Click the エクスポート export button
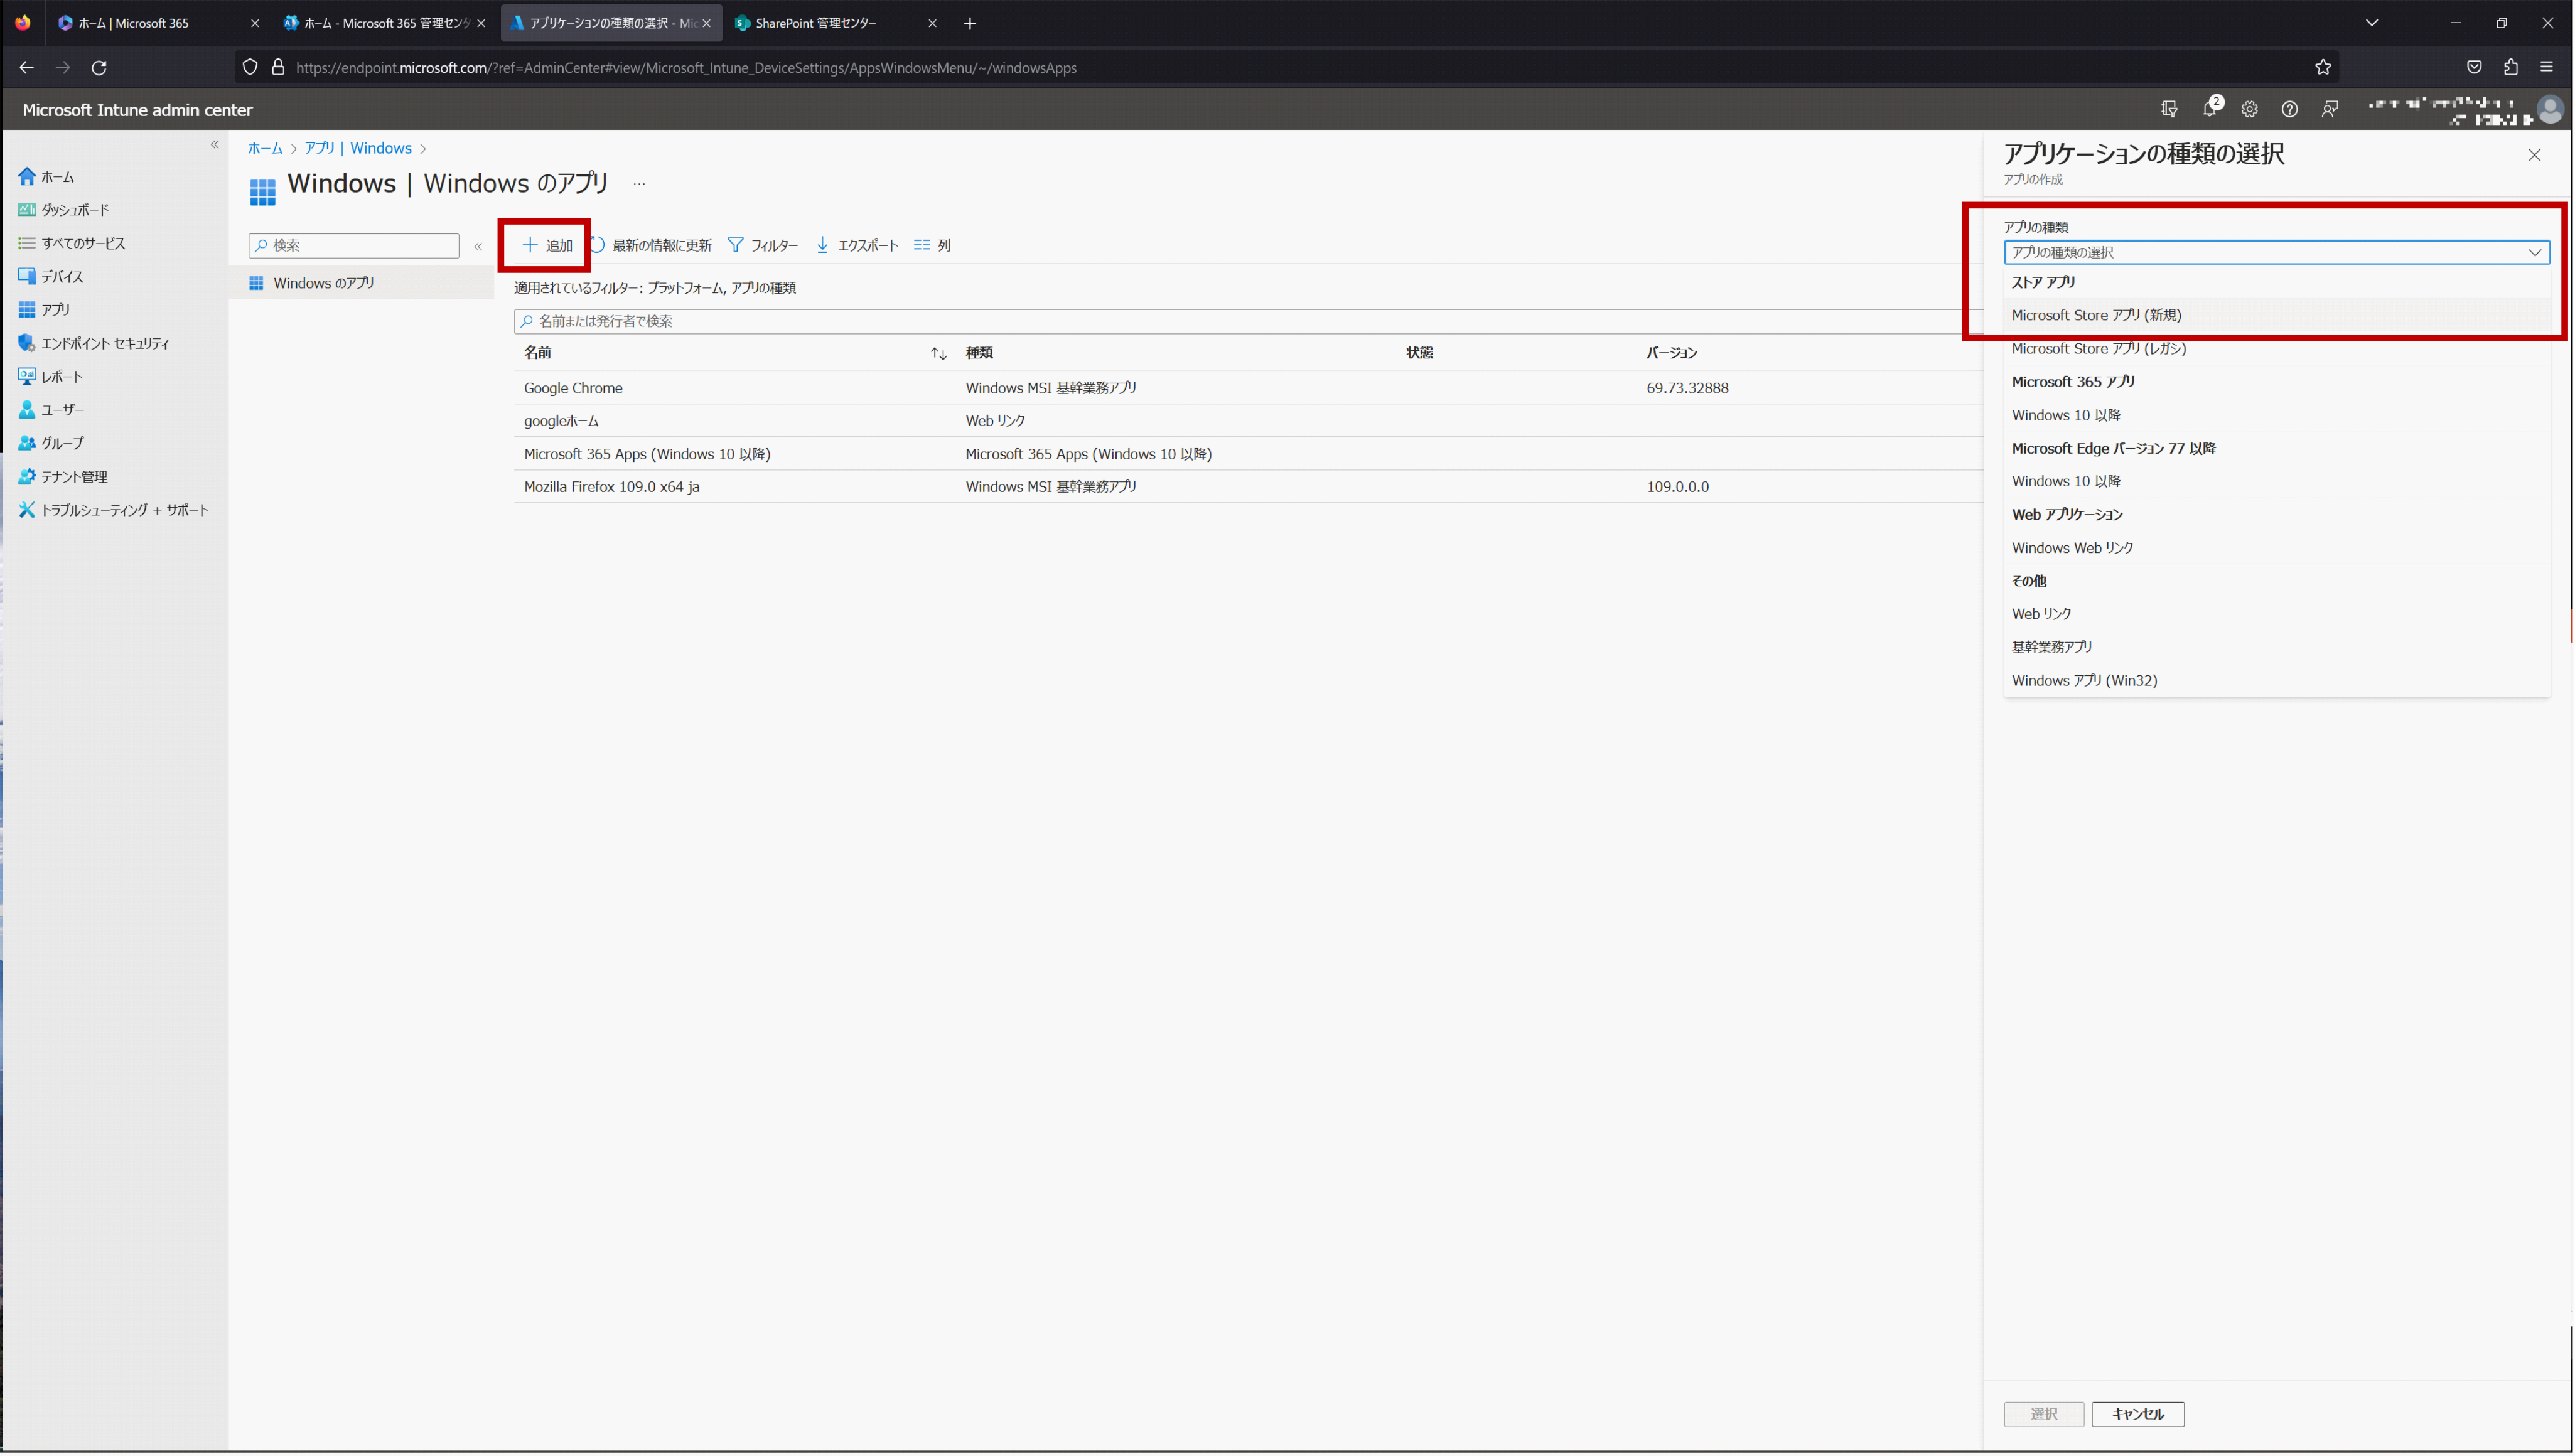Viewport: 2575px width, 1456px height. (857, 245)
